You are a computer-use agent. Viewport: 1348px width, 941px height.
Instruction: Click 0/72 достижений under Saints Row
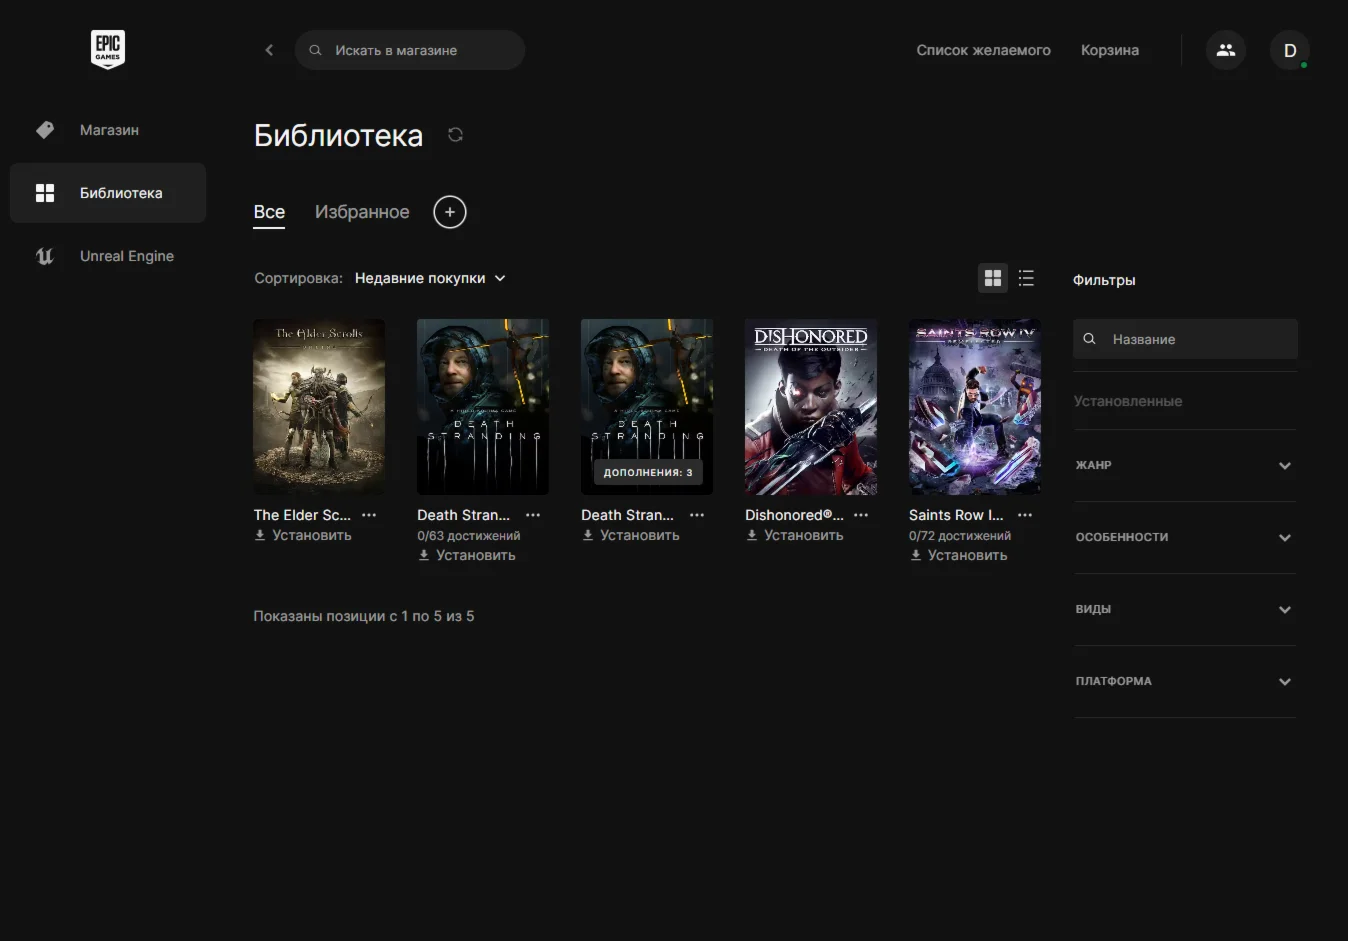click(960, 536)
